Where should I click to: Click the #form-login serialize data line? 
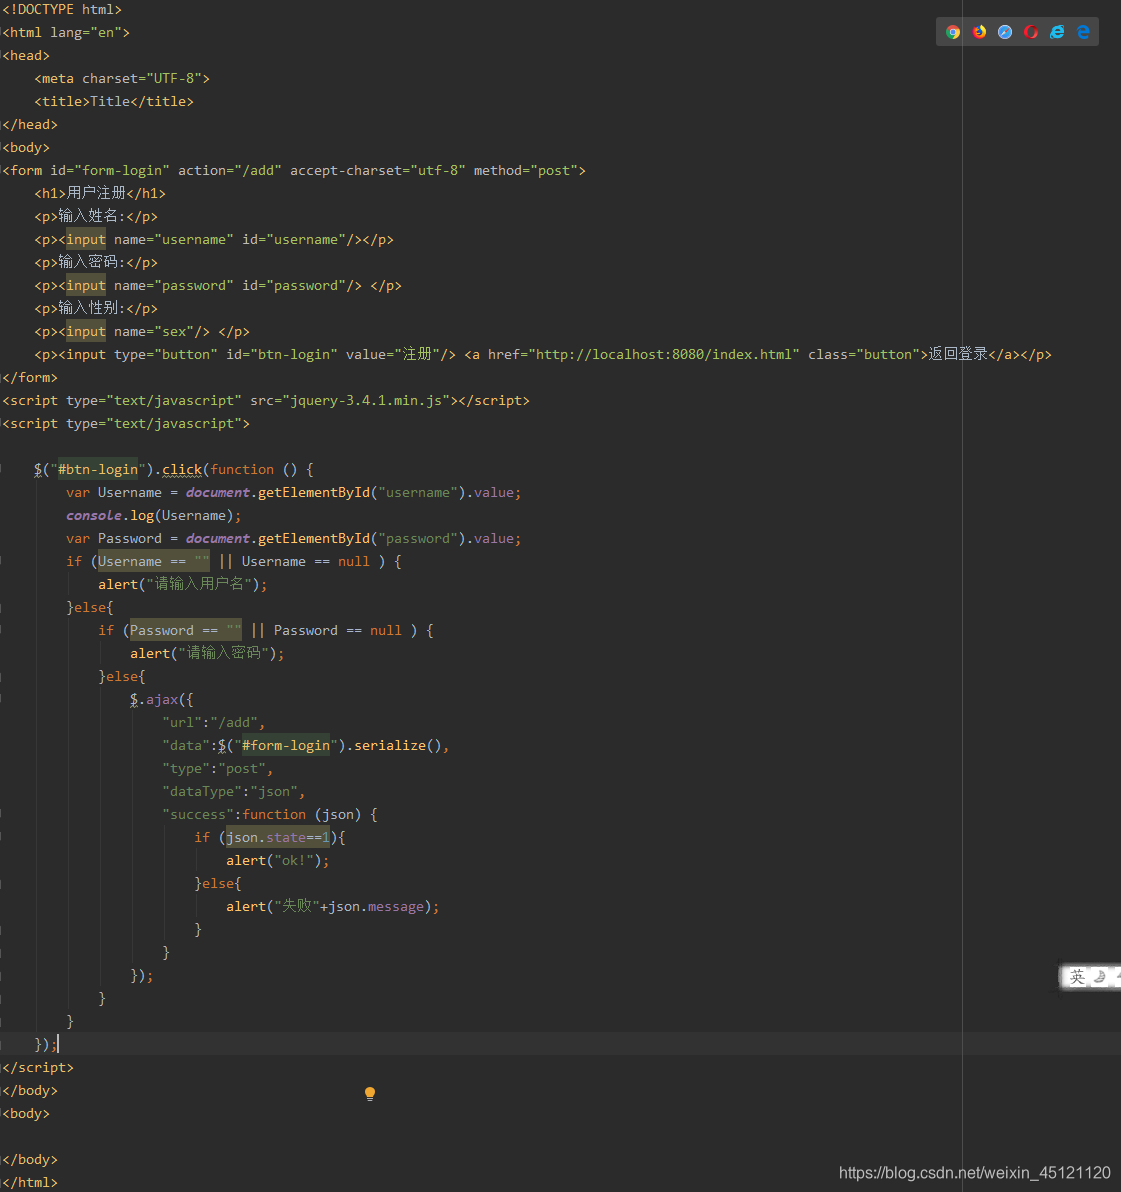[306, 745]
